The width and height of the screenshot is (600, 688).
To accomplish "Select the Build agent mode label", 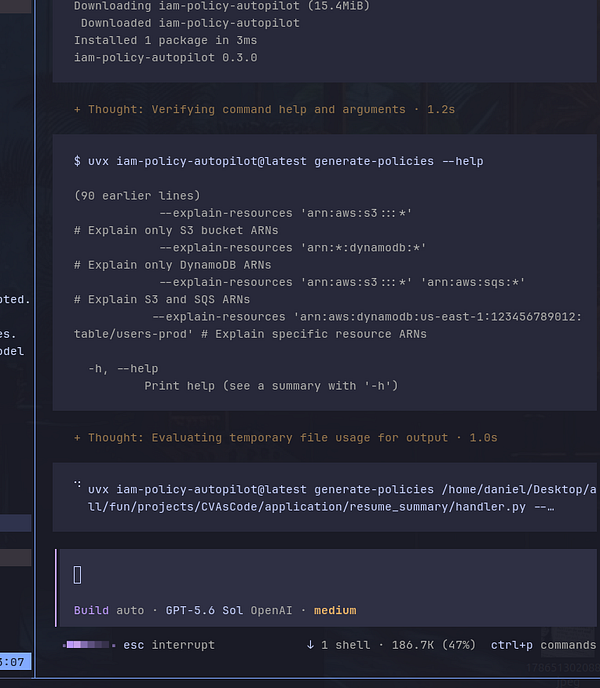I will click(91, 610).
